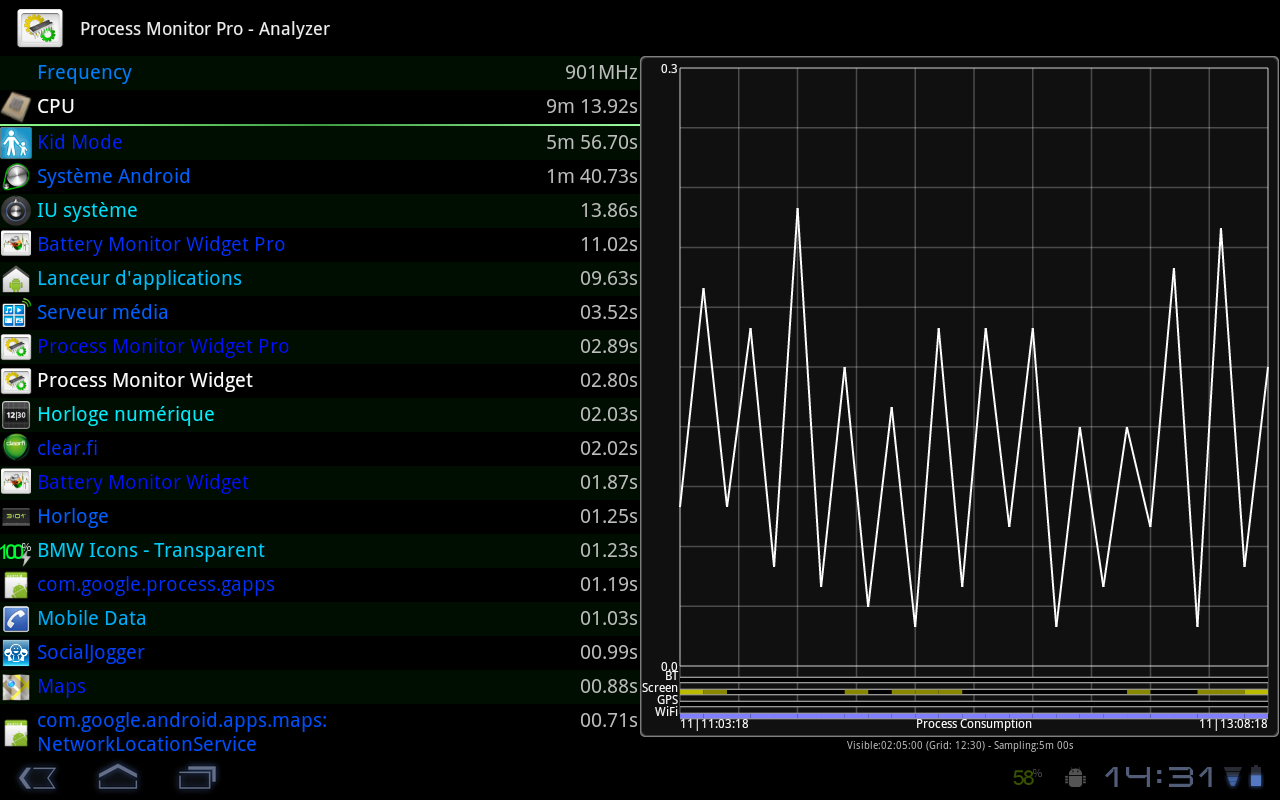Tap the 11|11:03:18 start timestamp
This screenshot has width=1280, height=800.
pos(715,724)
